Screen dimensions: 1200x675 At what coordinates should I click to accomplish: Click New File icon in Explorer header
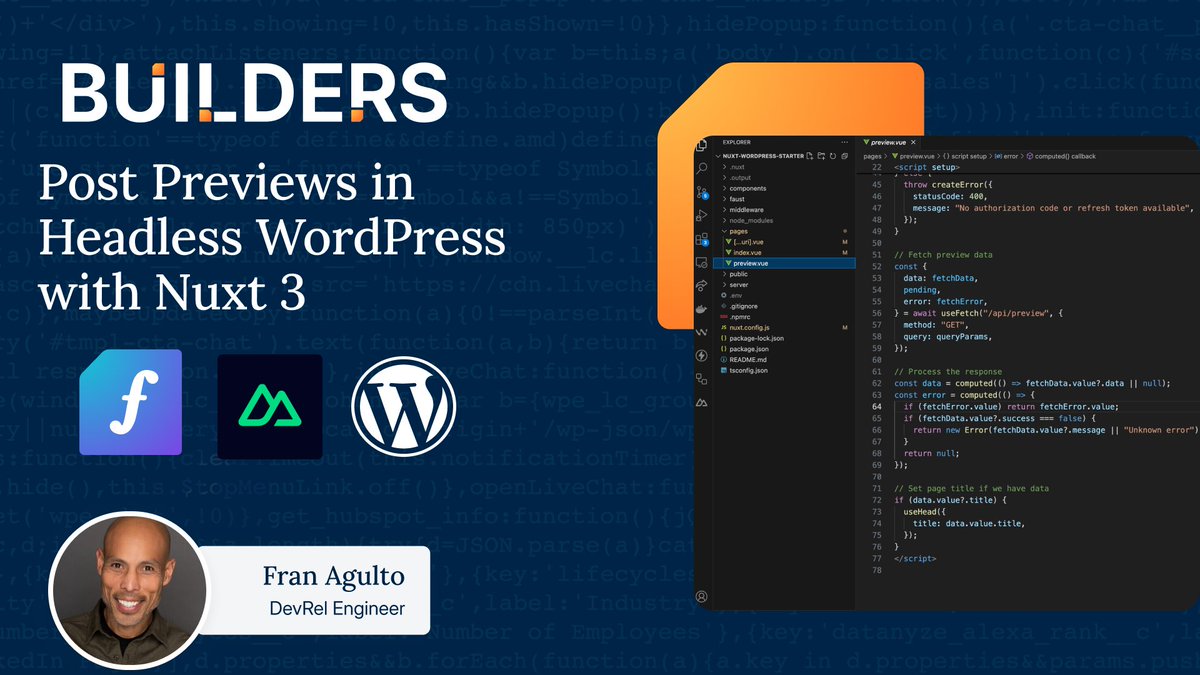click(809, 156)
